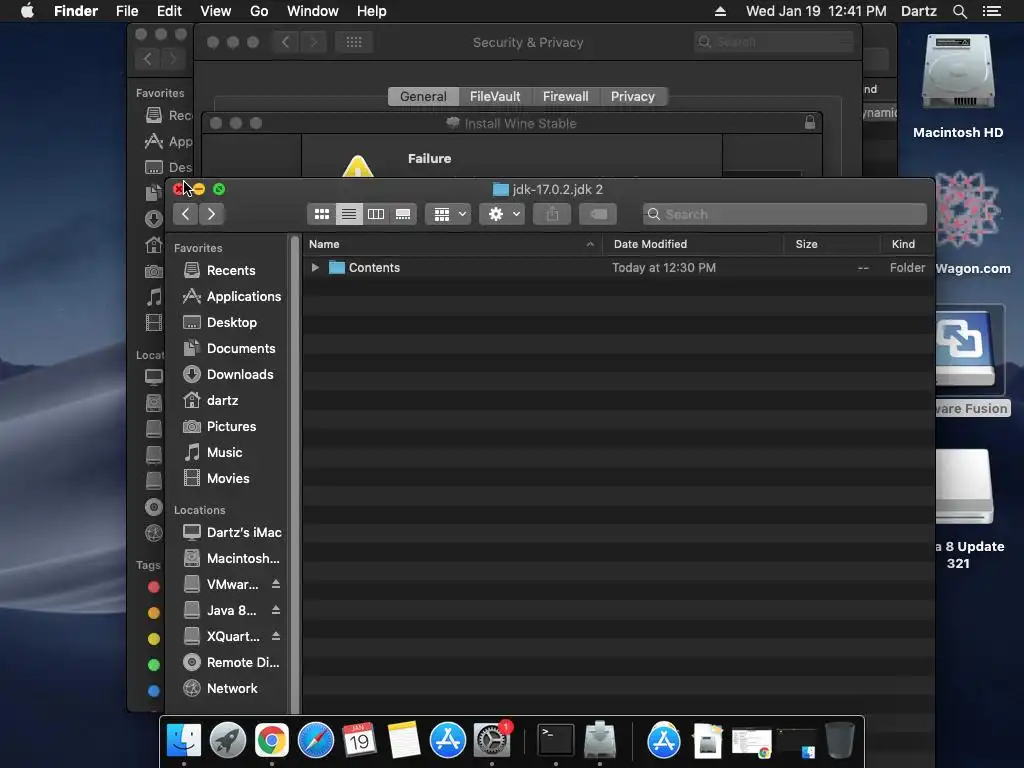The width and height of the screenshot is (1024, 768).
Task: Go back in jdk-17.0.2.jdk 2 window
Action: click(185, 214)
